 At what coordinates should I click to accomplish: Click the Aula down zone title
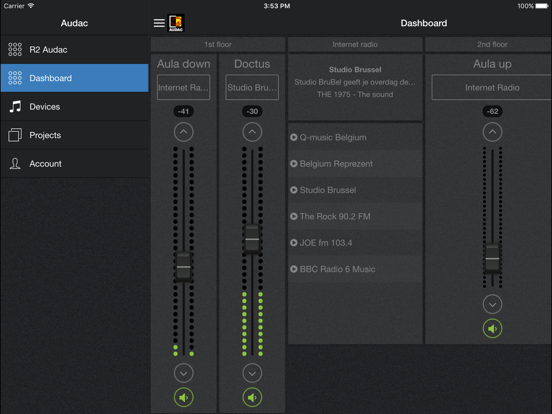(183, 64)
